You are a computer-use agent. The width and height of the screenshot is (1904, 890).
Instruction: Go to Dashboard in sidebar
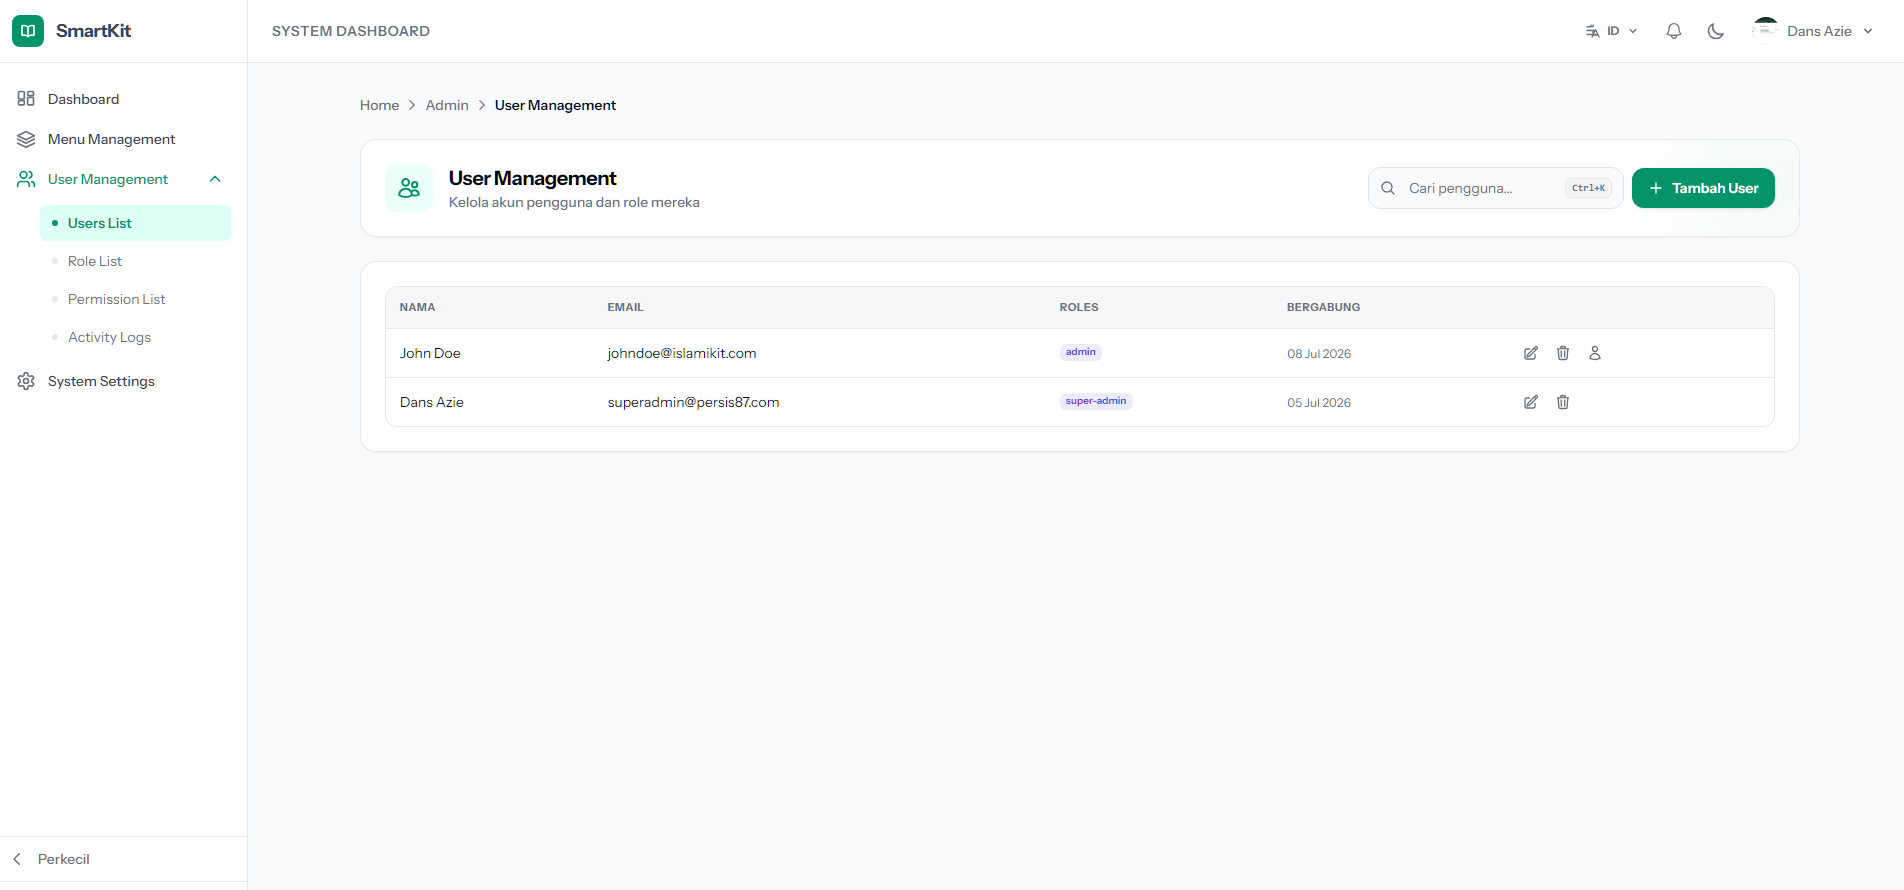click(x=124, y=99)
